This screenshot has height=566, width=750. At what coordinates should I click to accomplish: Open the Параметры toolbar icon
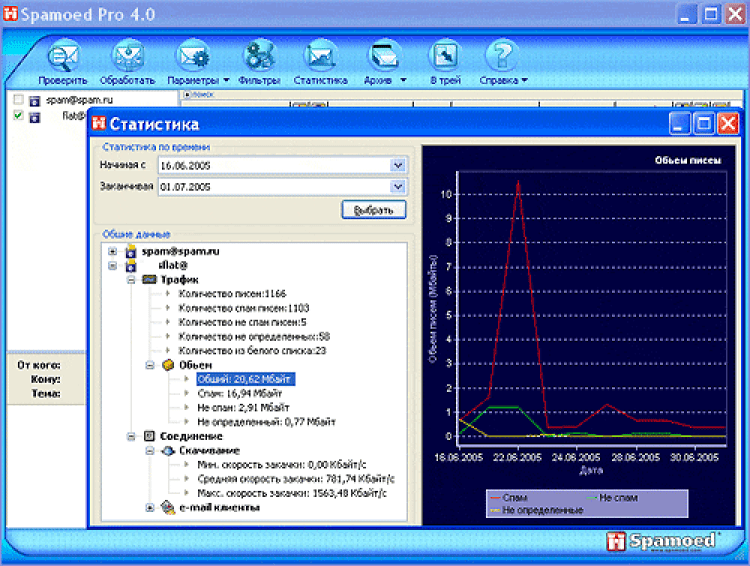click(193, 56)
